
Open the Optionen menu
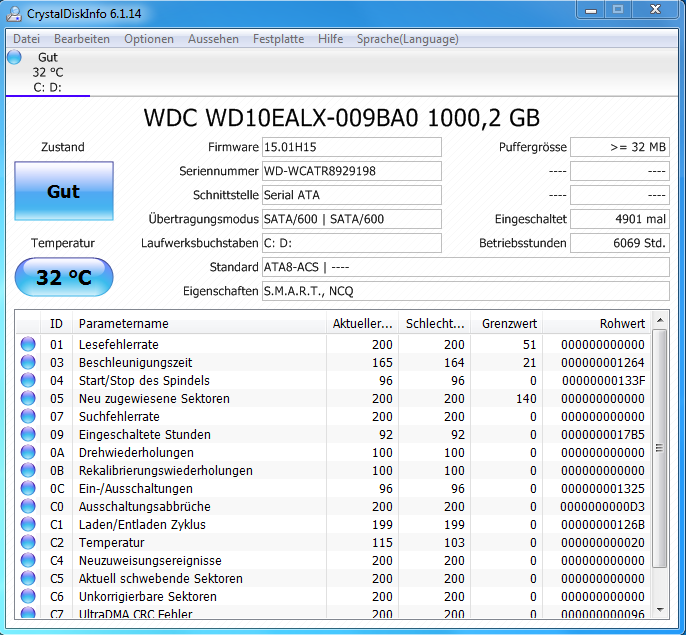pyautogui.click(x=149, y=39)
